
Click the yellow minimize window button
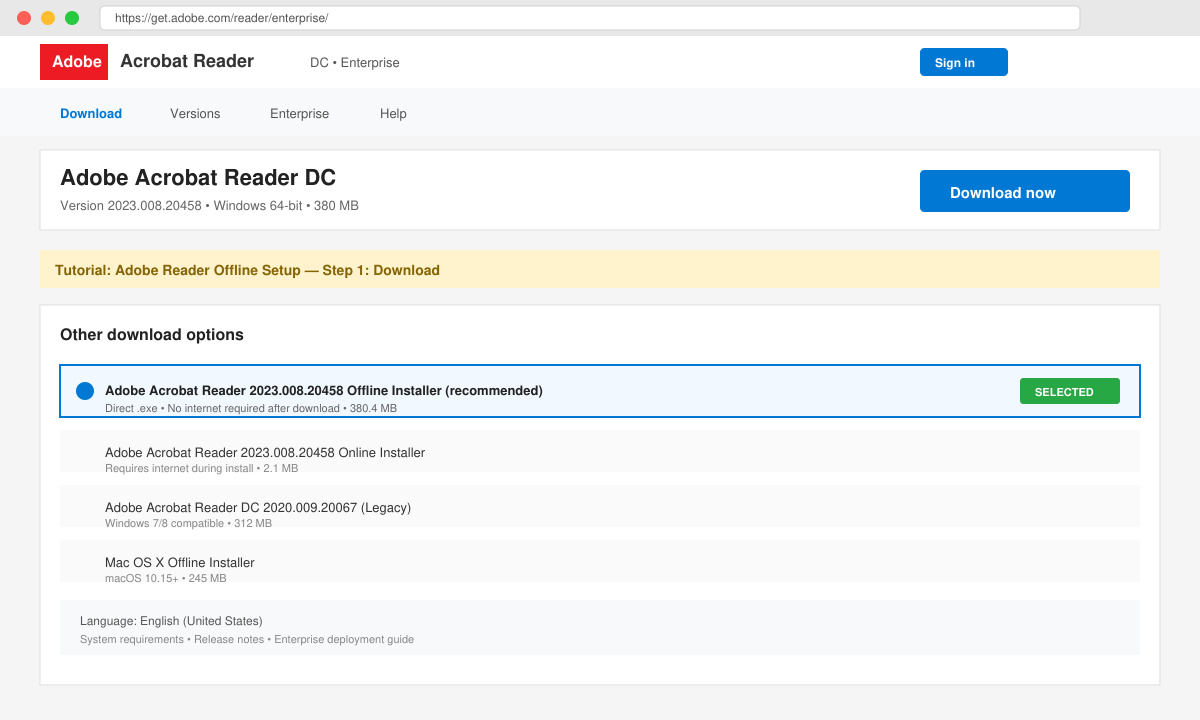(48, 18)
